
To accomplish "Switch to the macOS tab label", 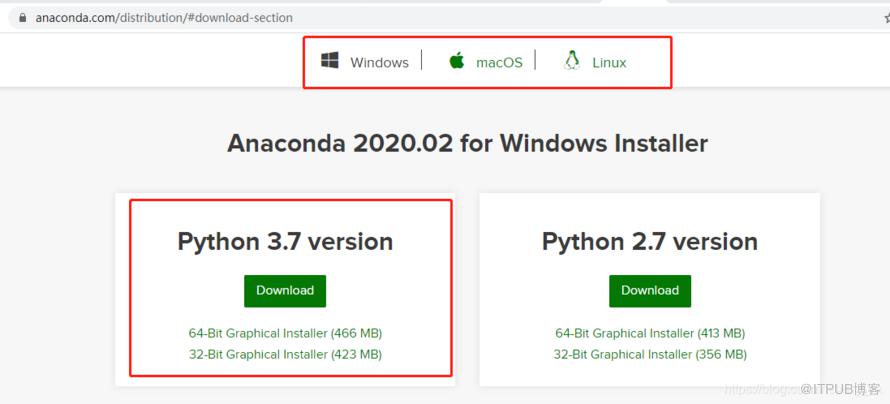I will point(499,62).
